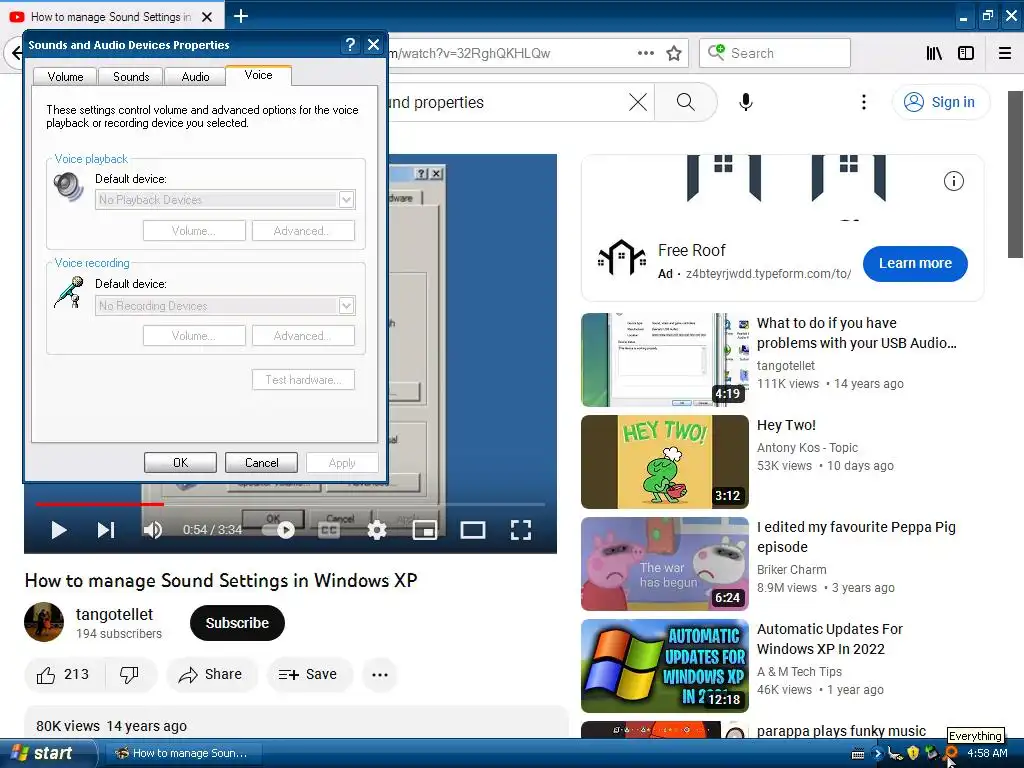Expand the voice playback default device dropdown
This screenshot has width=1024, height=768.
(347, 200)
